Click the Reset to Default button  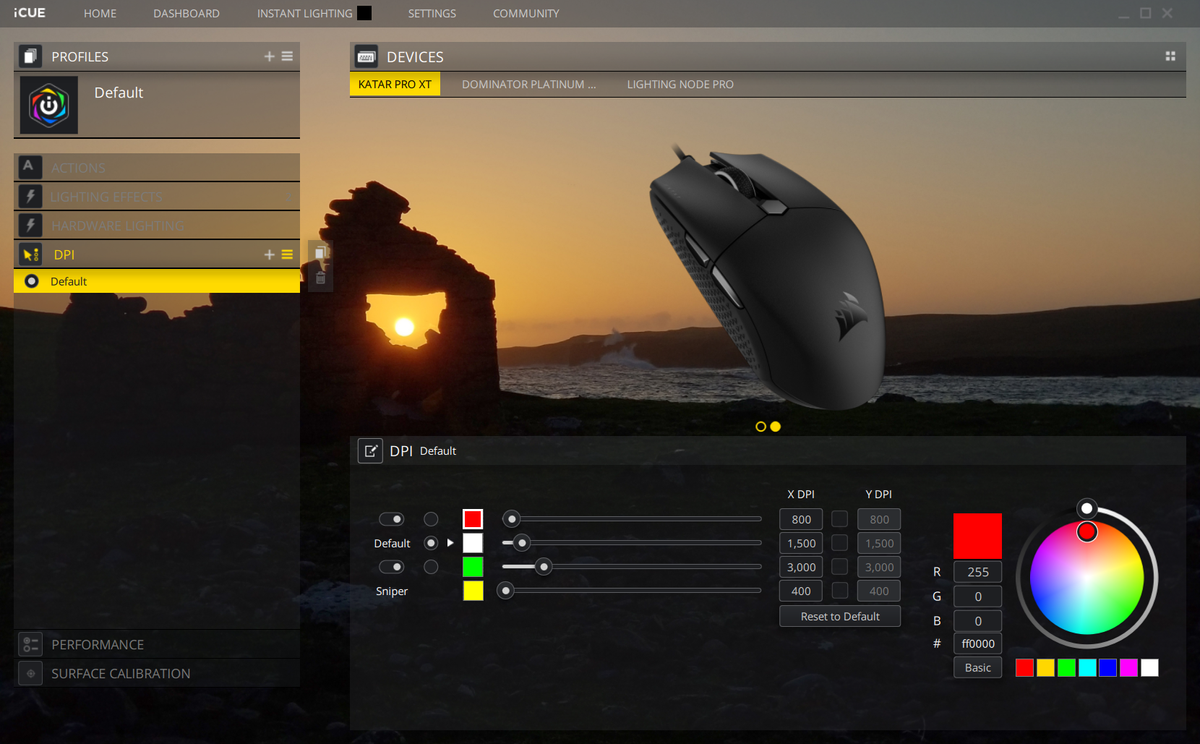(x=840, y=616)
